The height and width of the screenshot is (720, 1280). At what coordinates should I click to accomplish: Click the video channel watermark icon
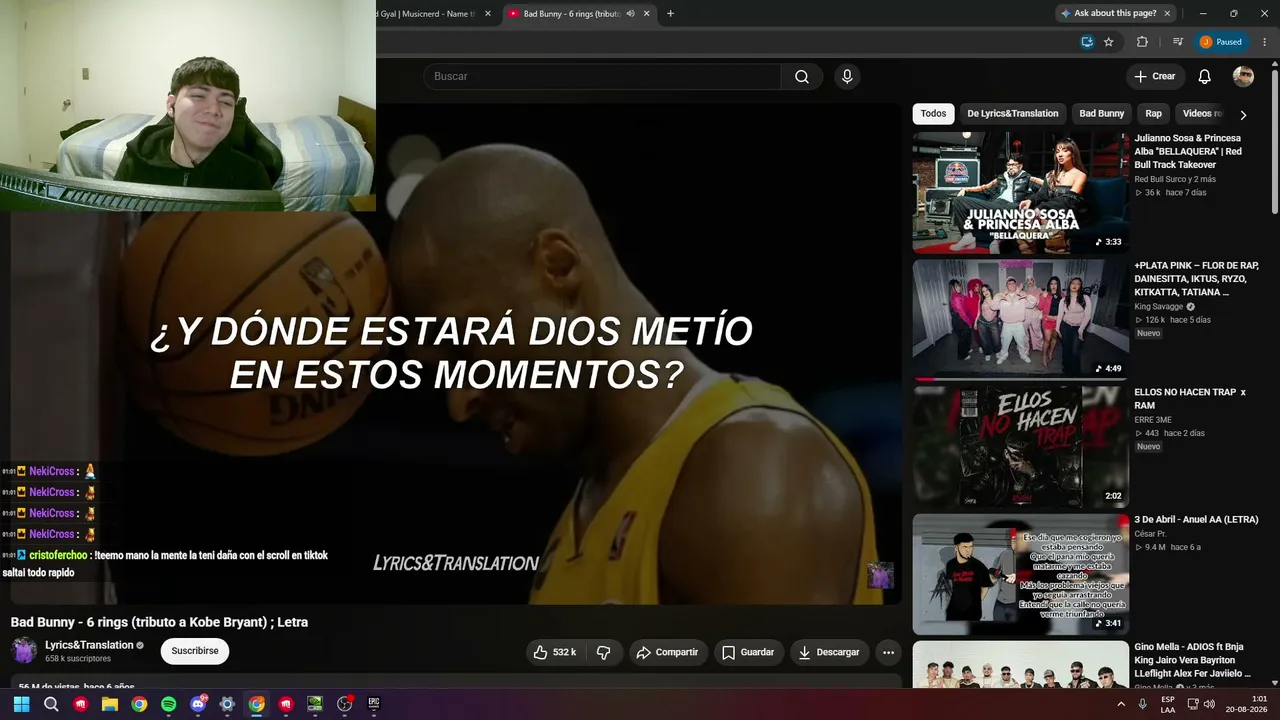(x=880, y=575)
